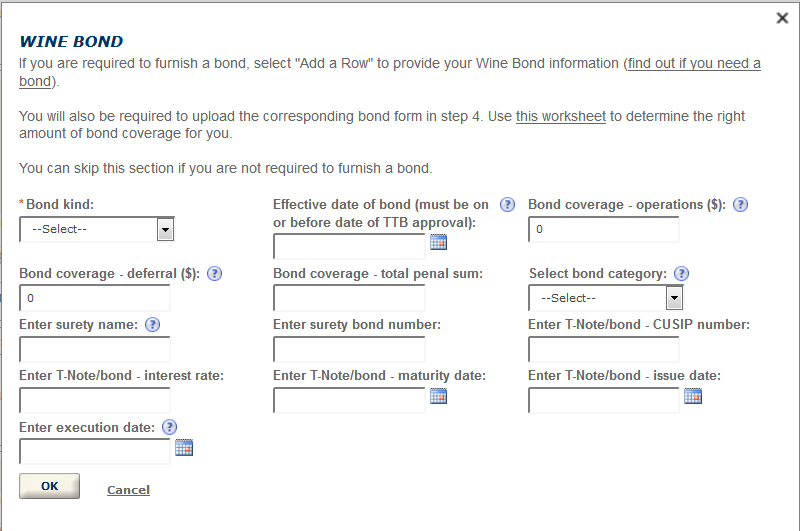Close the Wine Bond dialog

[x=782, y=18]
